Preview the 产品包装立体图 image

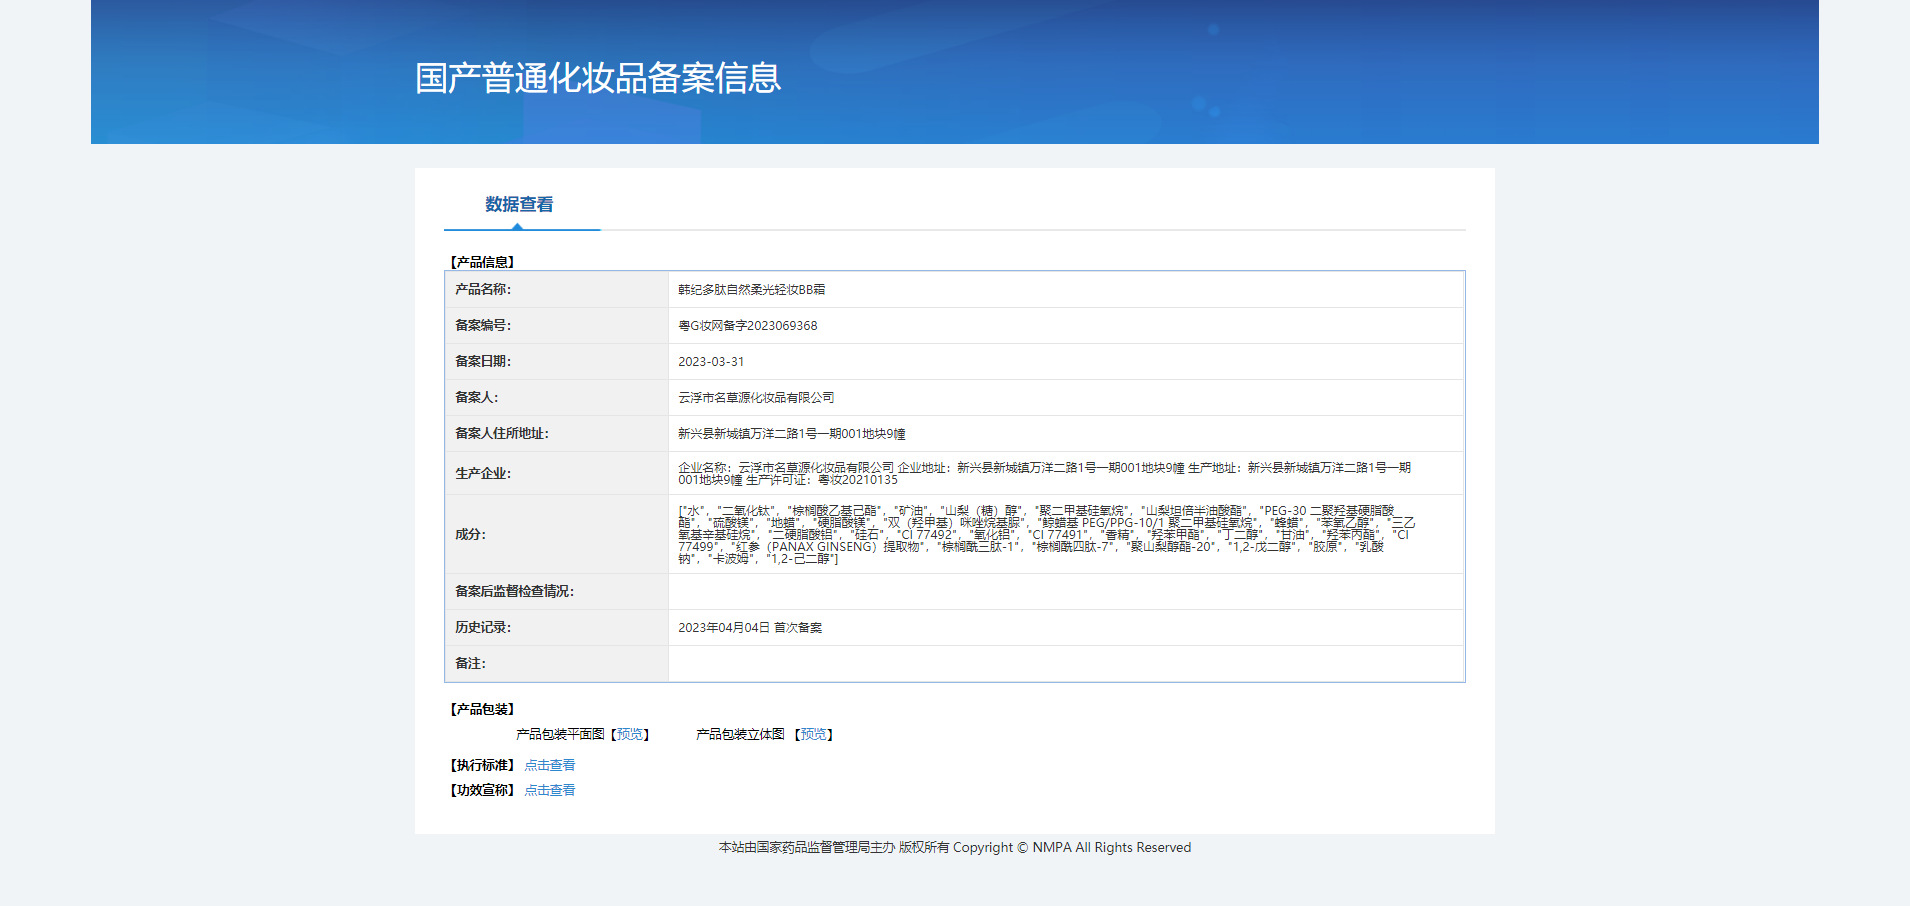(x=812, y=734)
